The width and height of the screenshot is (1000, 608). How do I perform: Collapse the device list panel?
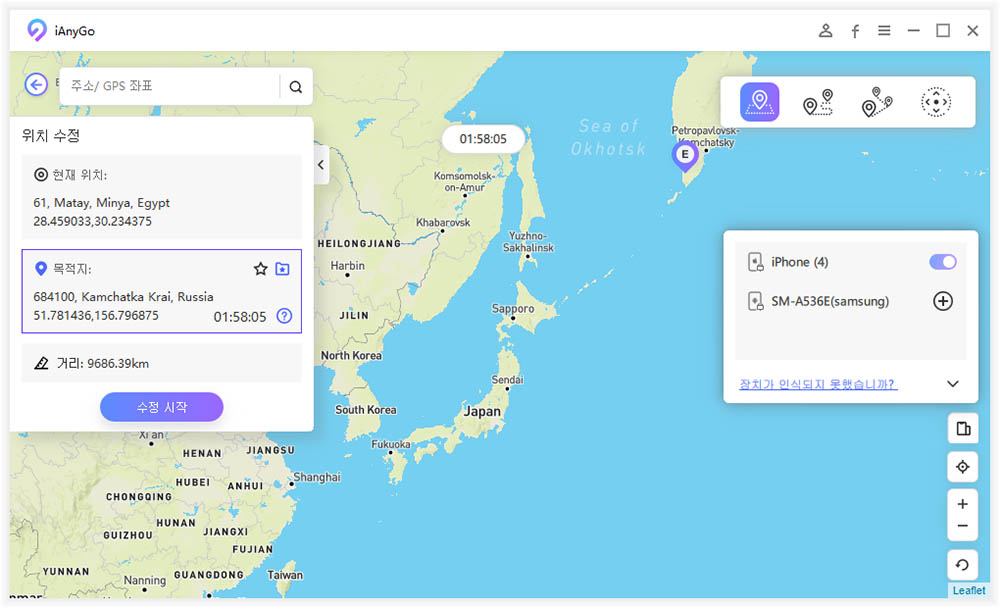952,383
